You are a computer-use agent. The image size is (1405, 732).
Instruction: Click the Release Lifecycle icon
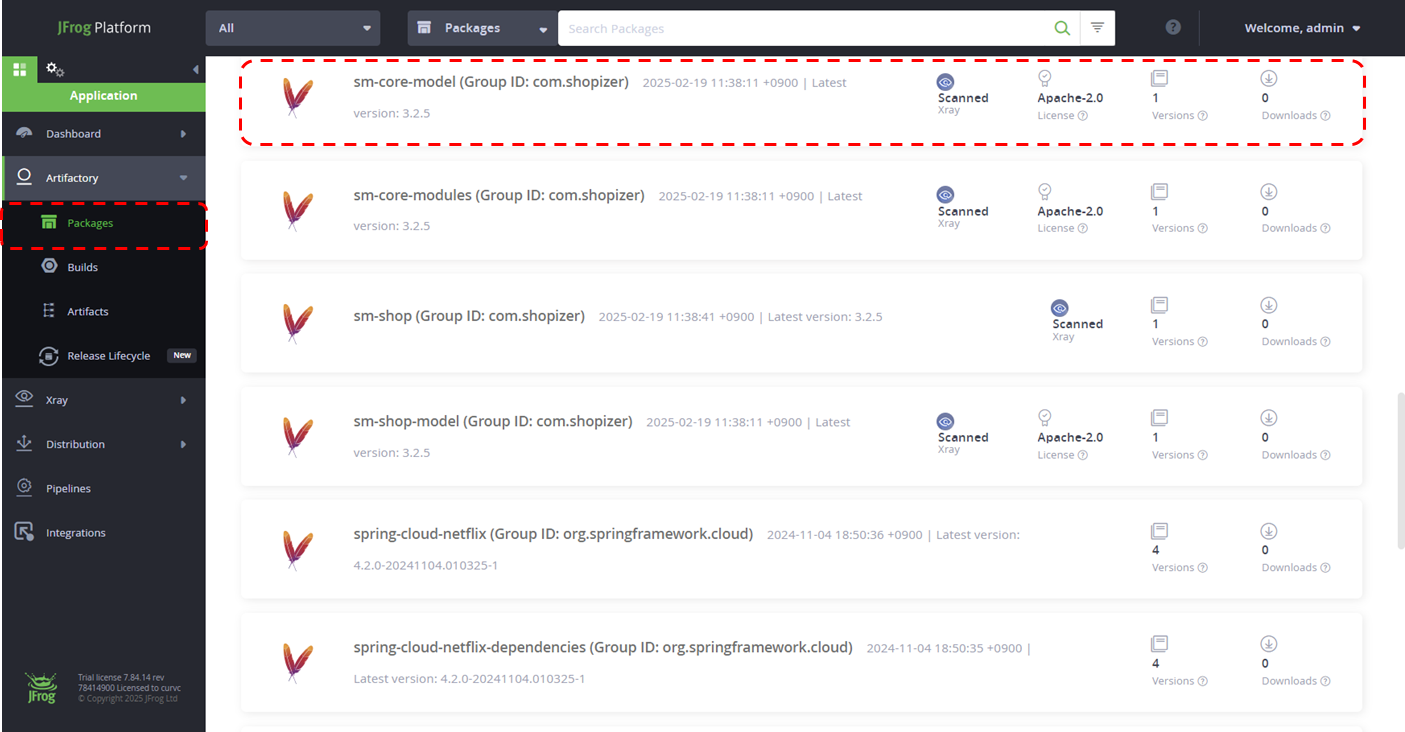pos(48,355)
